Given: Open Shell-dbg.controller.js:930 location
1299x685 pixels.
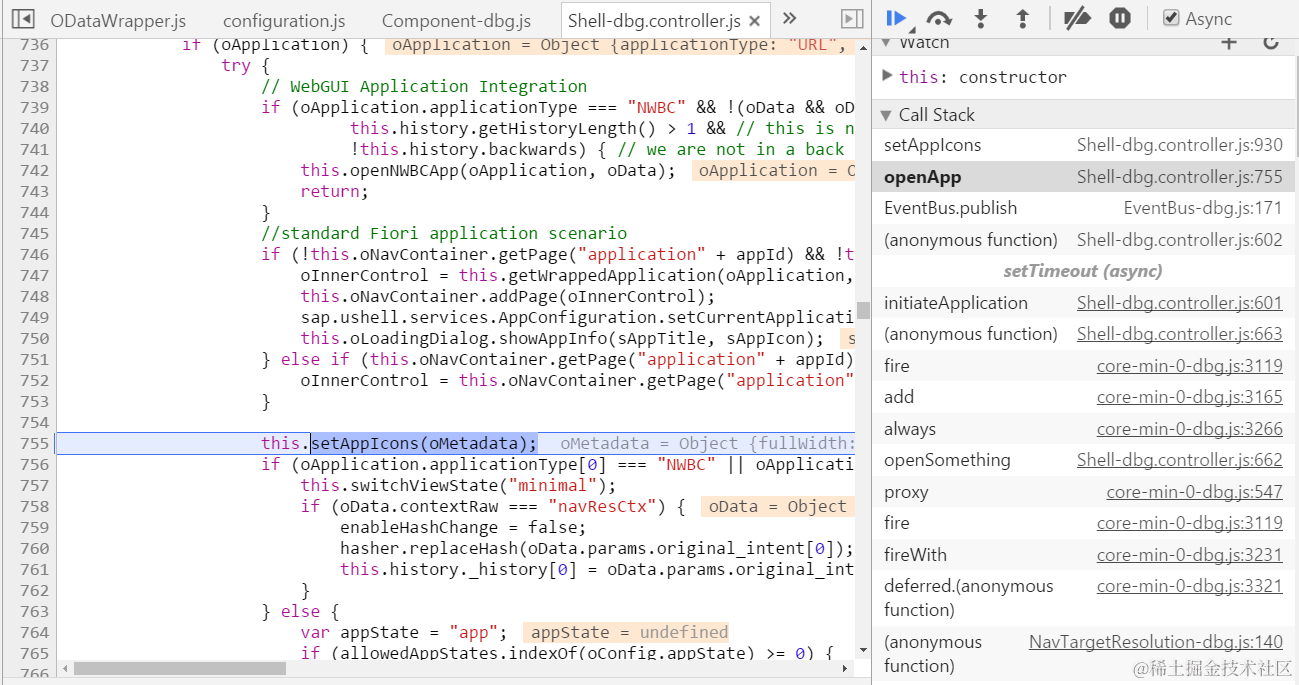Looking at the screenshot, I should click(x=1179, y=145).
